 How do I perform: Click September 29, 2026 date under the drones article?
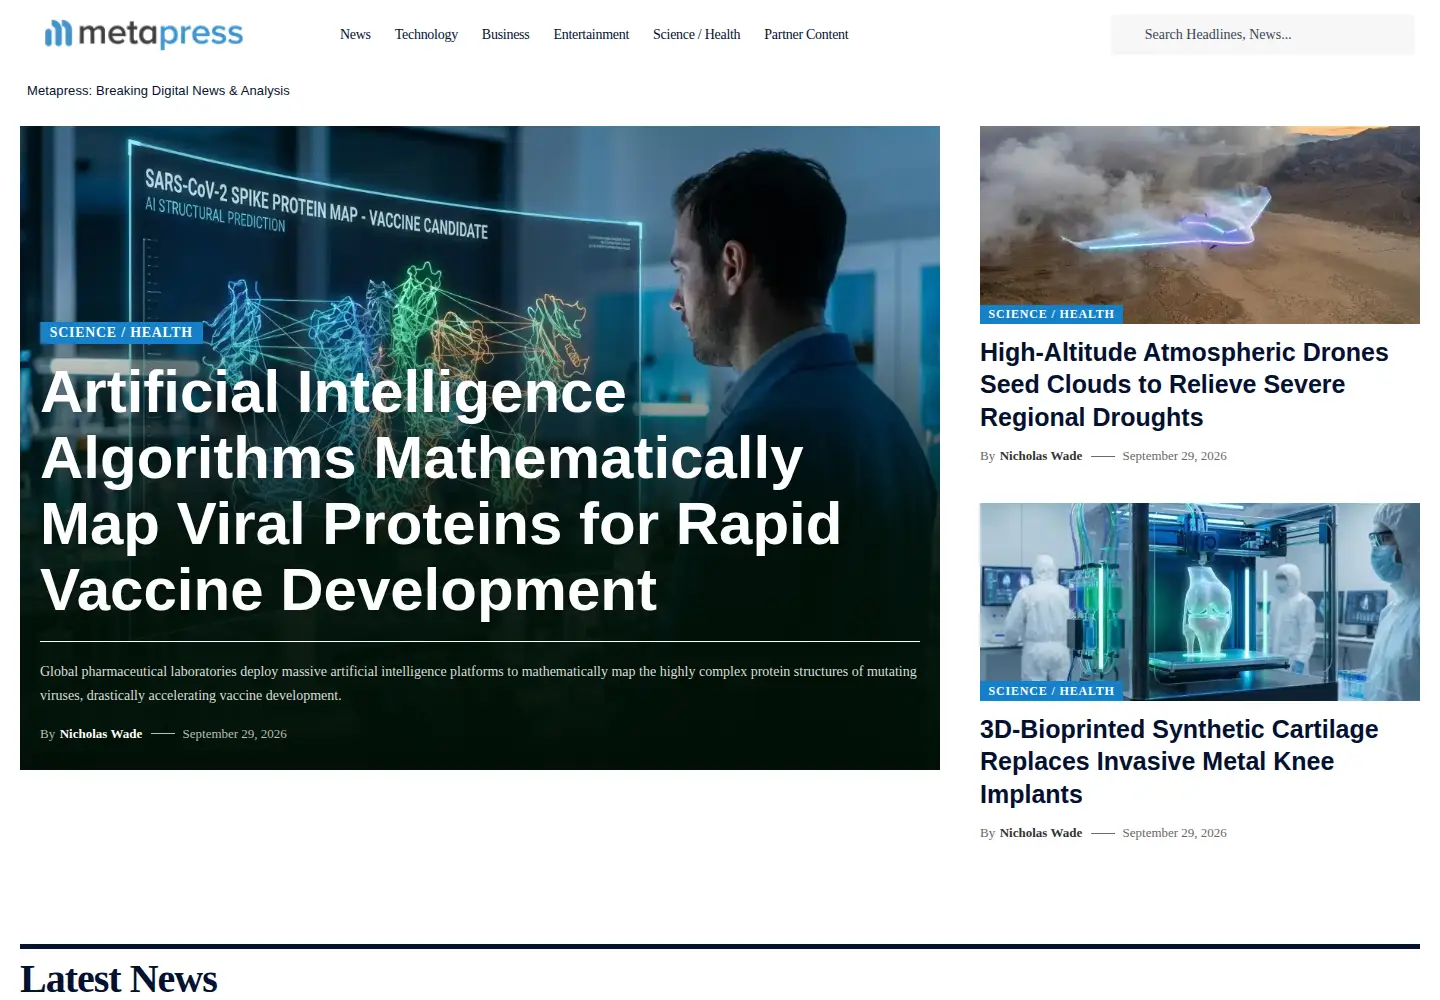1174,456
